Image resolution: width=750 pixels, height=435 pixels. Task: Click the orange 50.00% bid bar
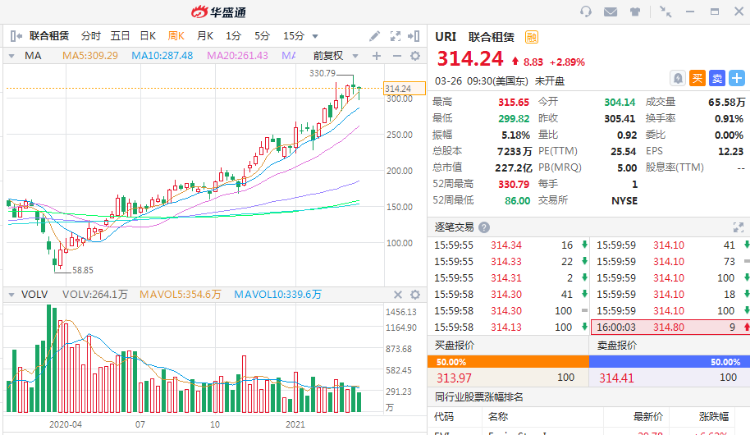tap(508, 362)
